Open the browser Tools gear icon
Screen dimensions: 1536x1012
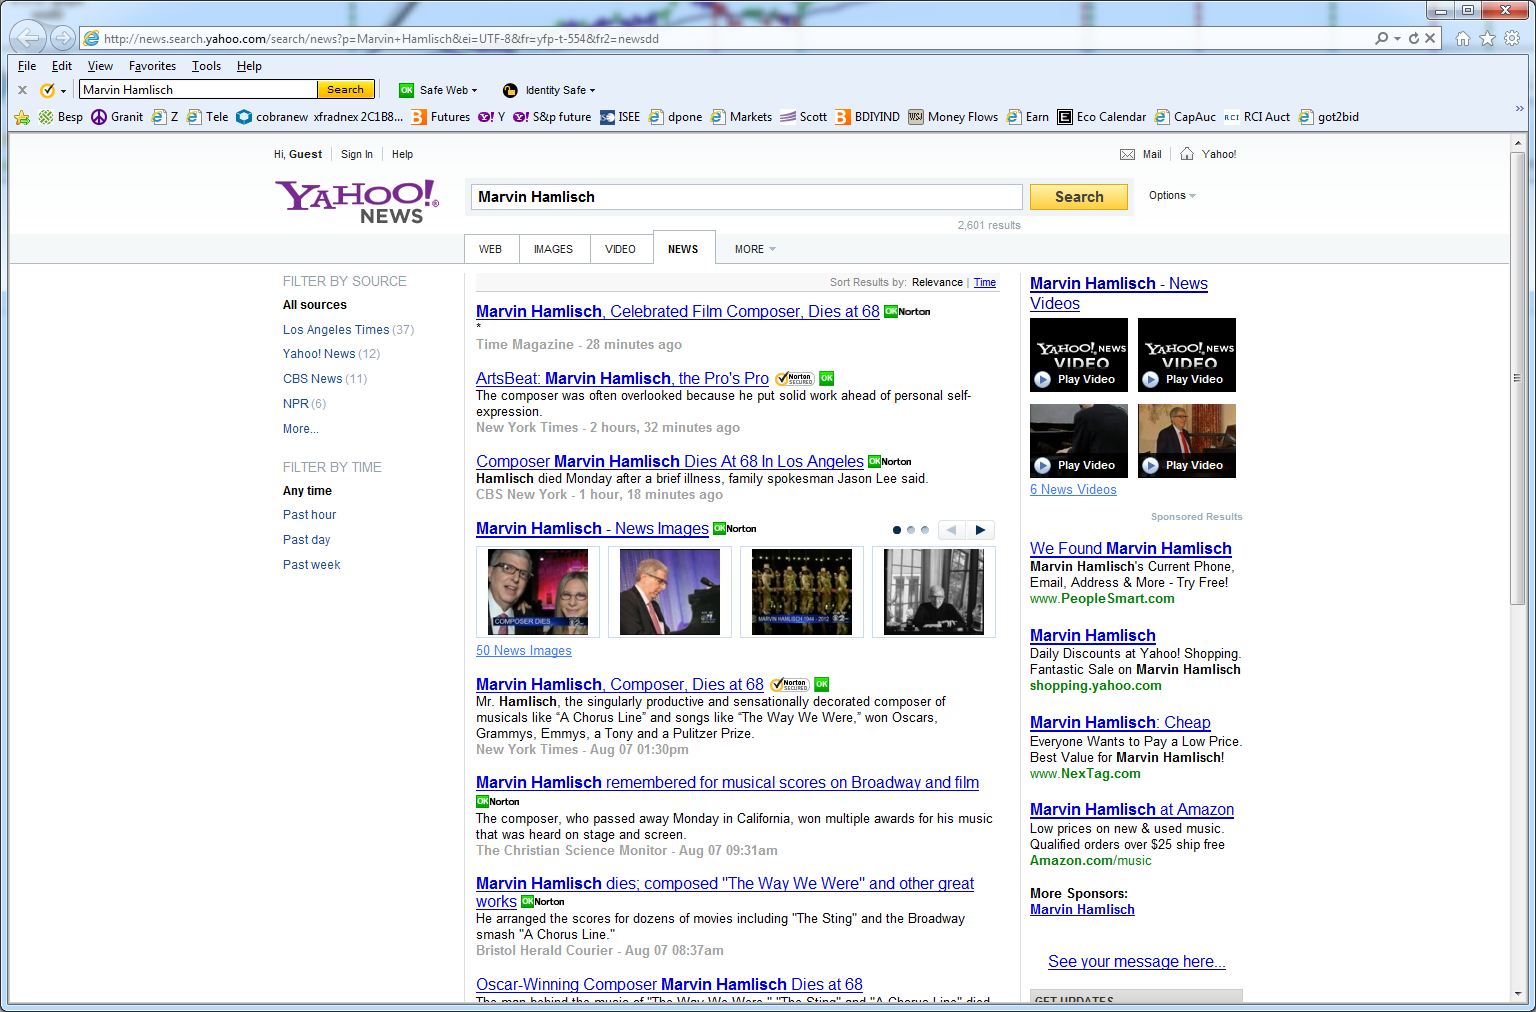point(1512,38)
